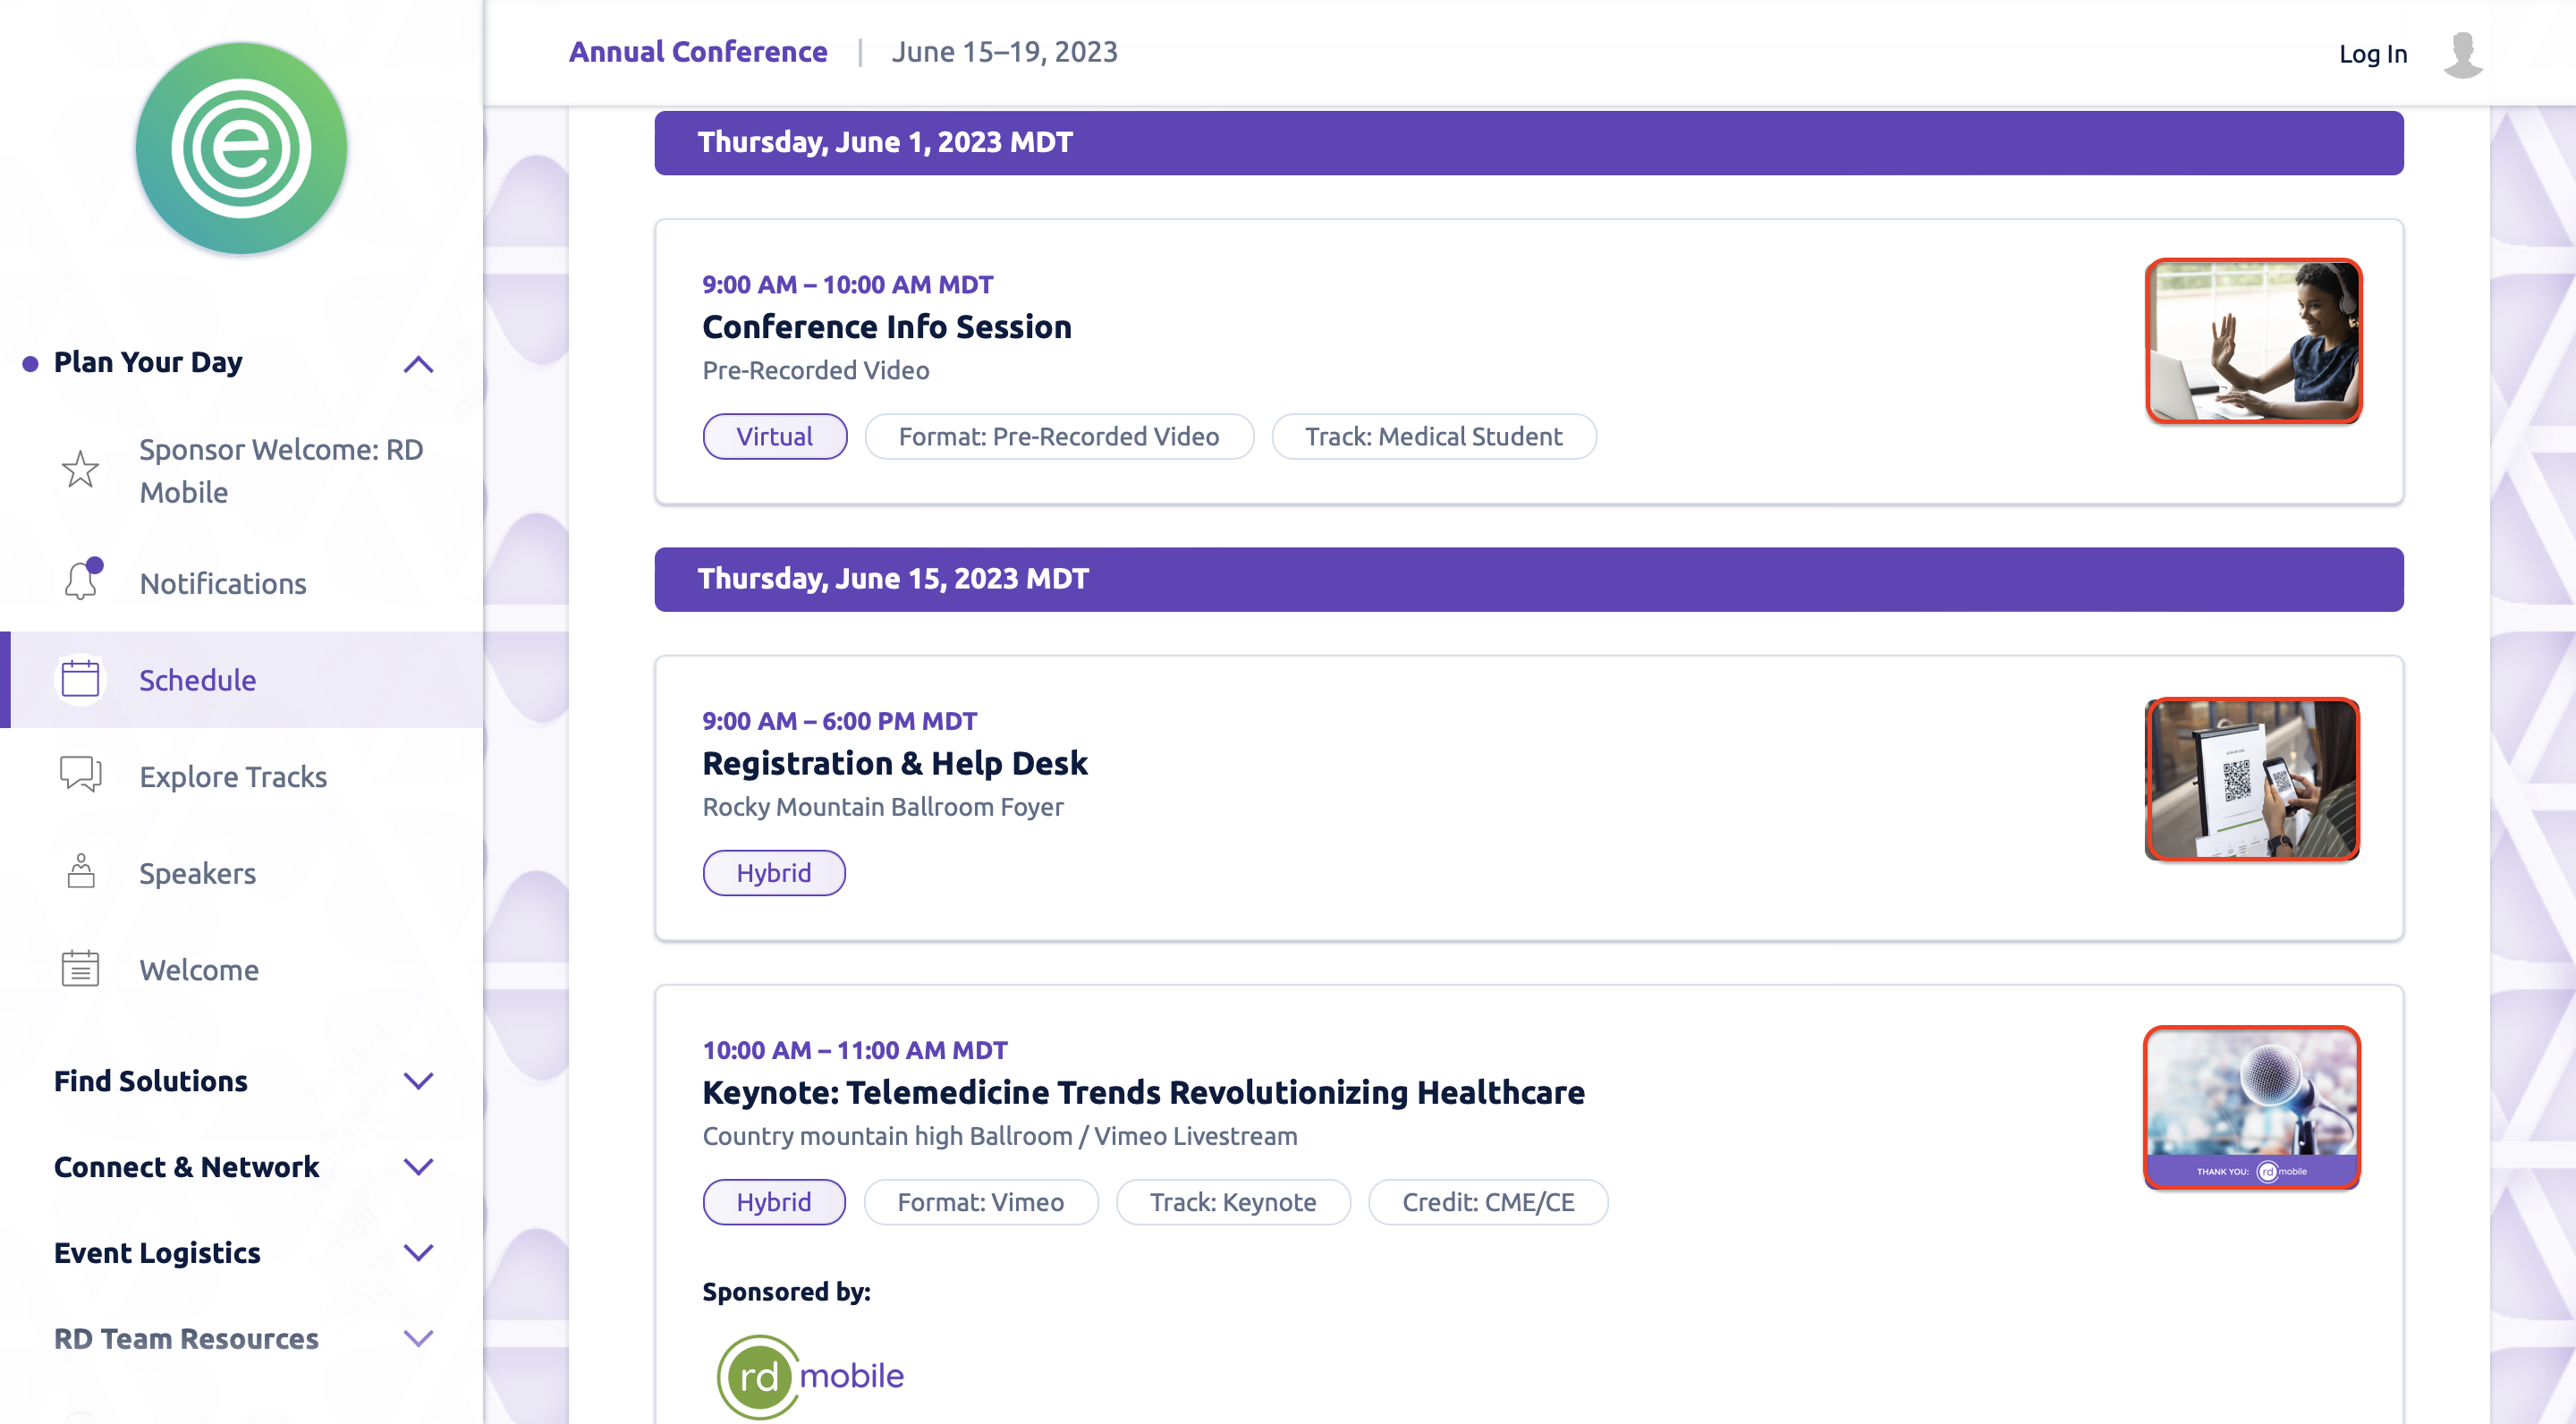Expand the Find Solutions section

click(418, 1081)
